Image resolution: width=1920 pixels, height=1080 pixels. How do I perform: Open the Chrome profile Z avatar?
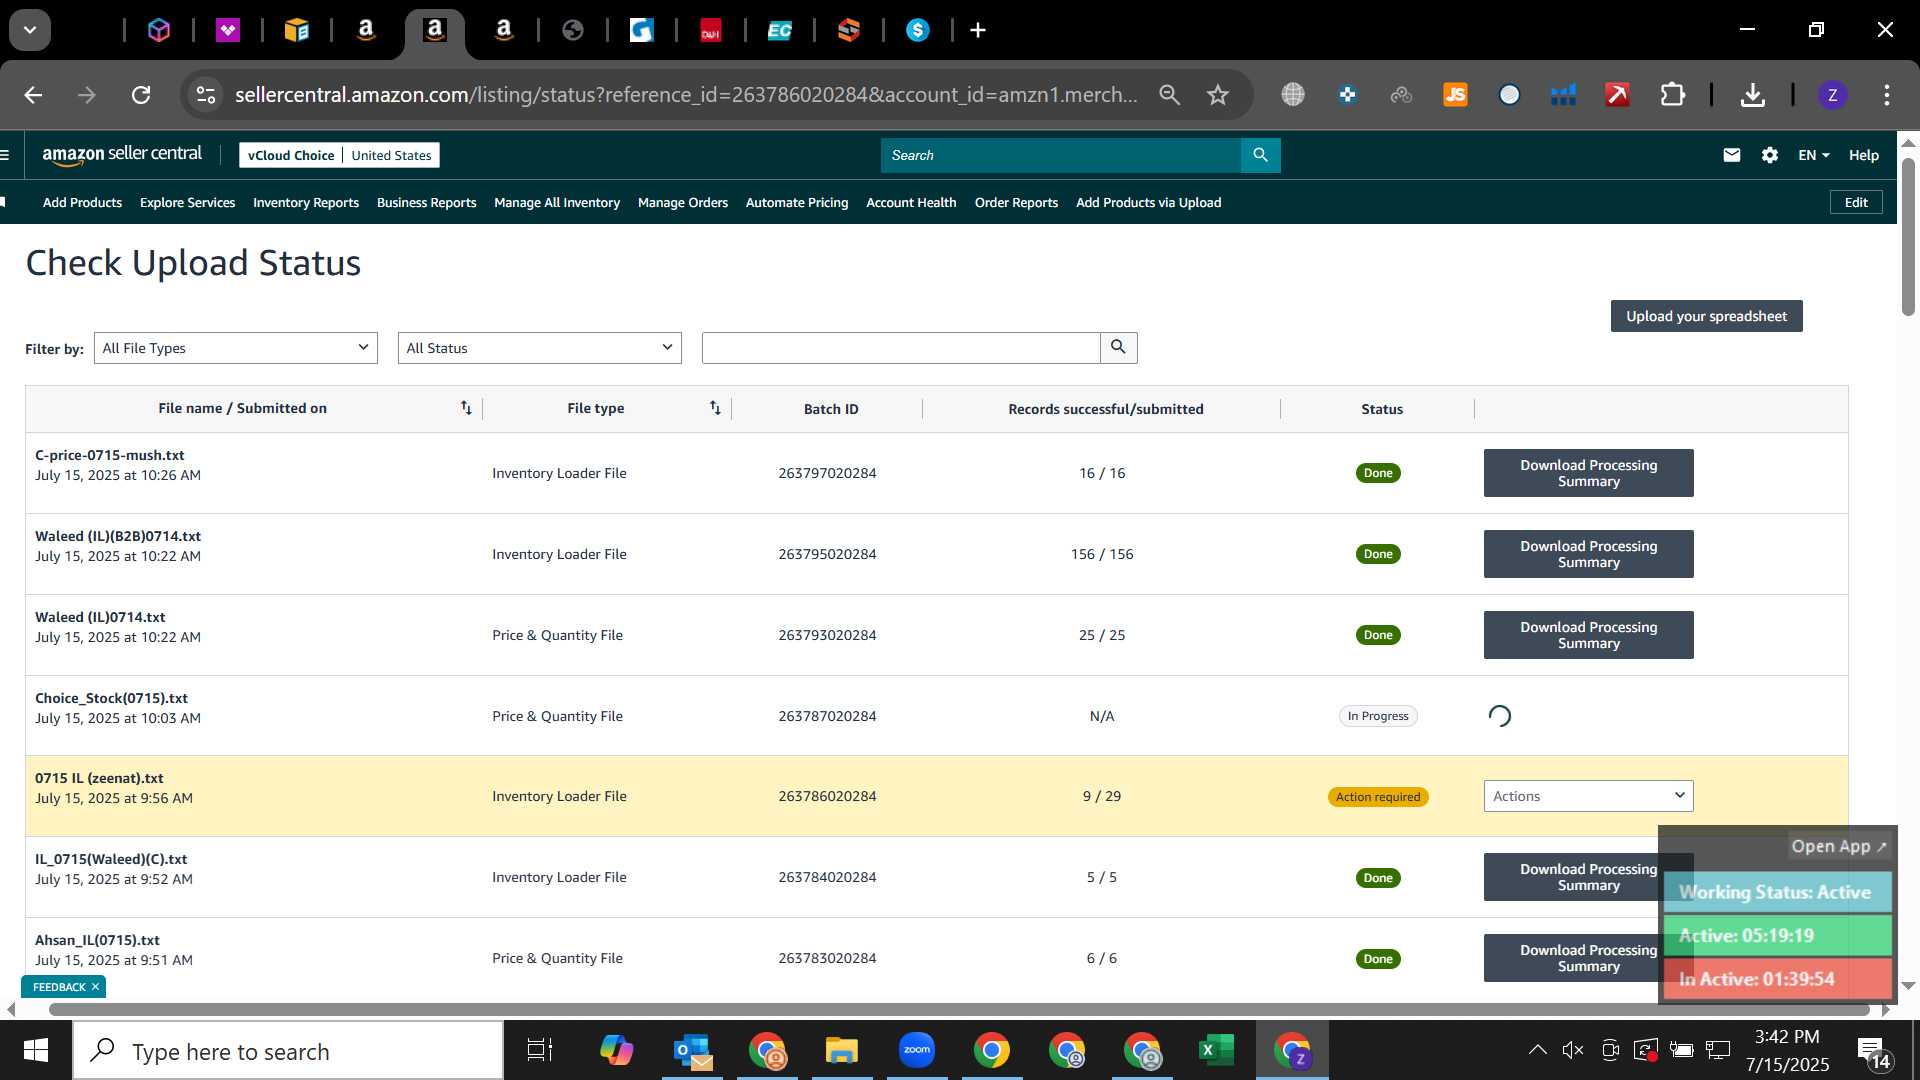(1832, 95)
